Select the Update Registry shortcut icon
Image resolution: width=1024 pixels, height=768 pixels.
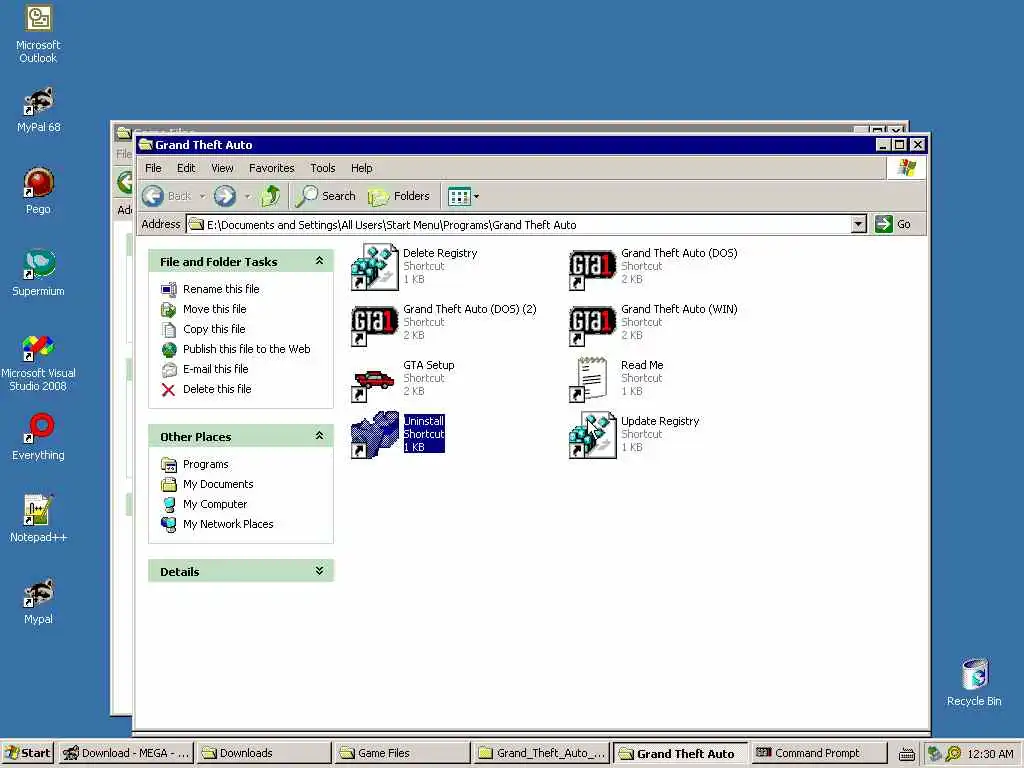[x=592, y=434]
